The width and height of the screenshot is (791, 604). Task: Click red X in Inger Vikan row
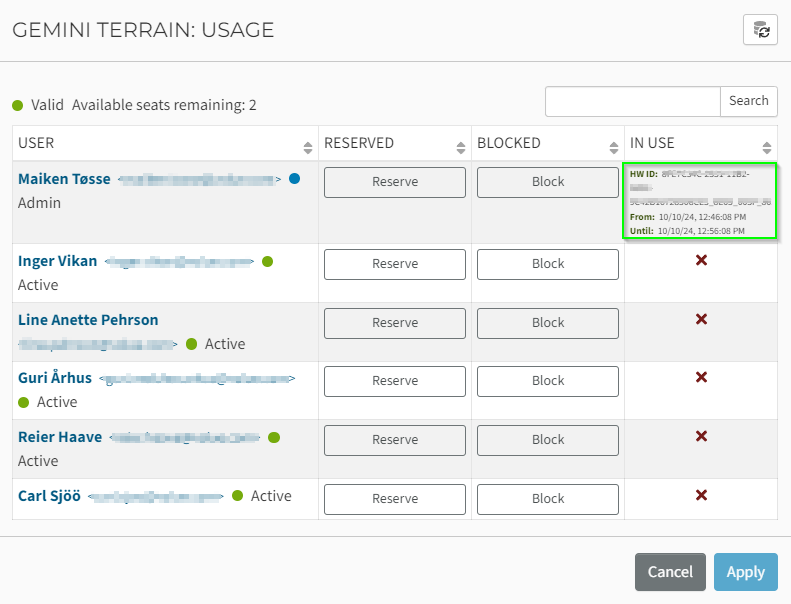pos(701,260)
